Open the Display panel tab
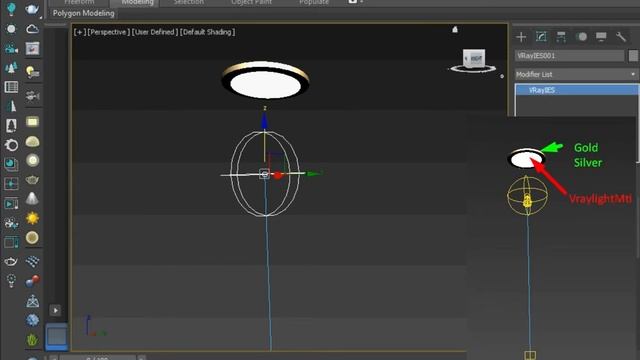 pyautogui.click(x=601, y=37)
